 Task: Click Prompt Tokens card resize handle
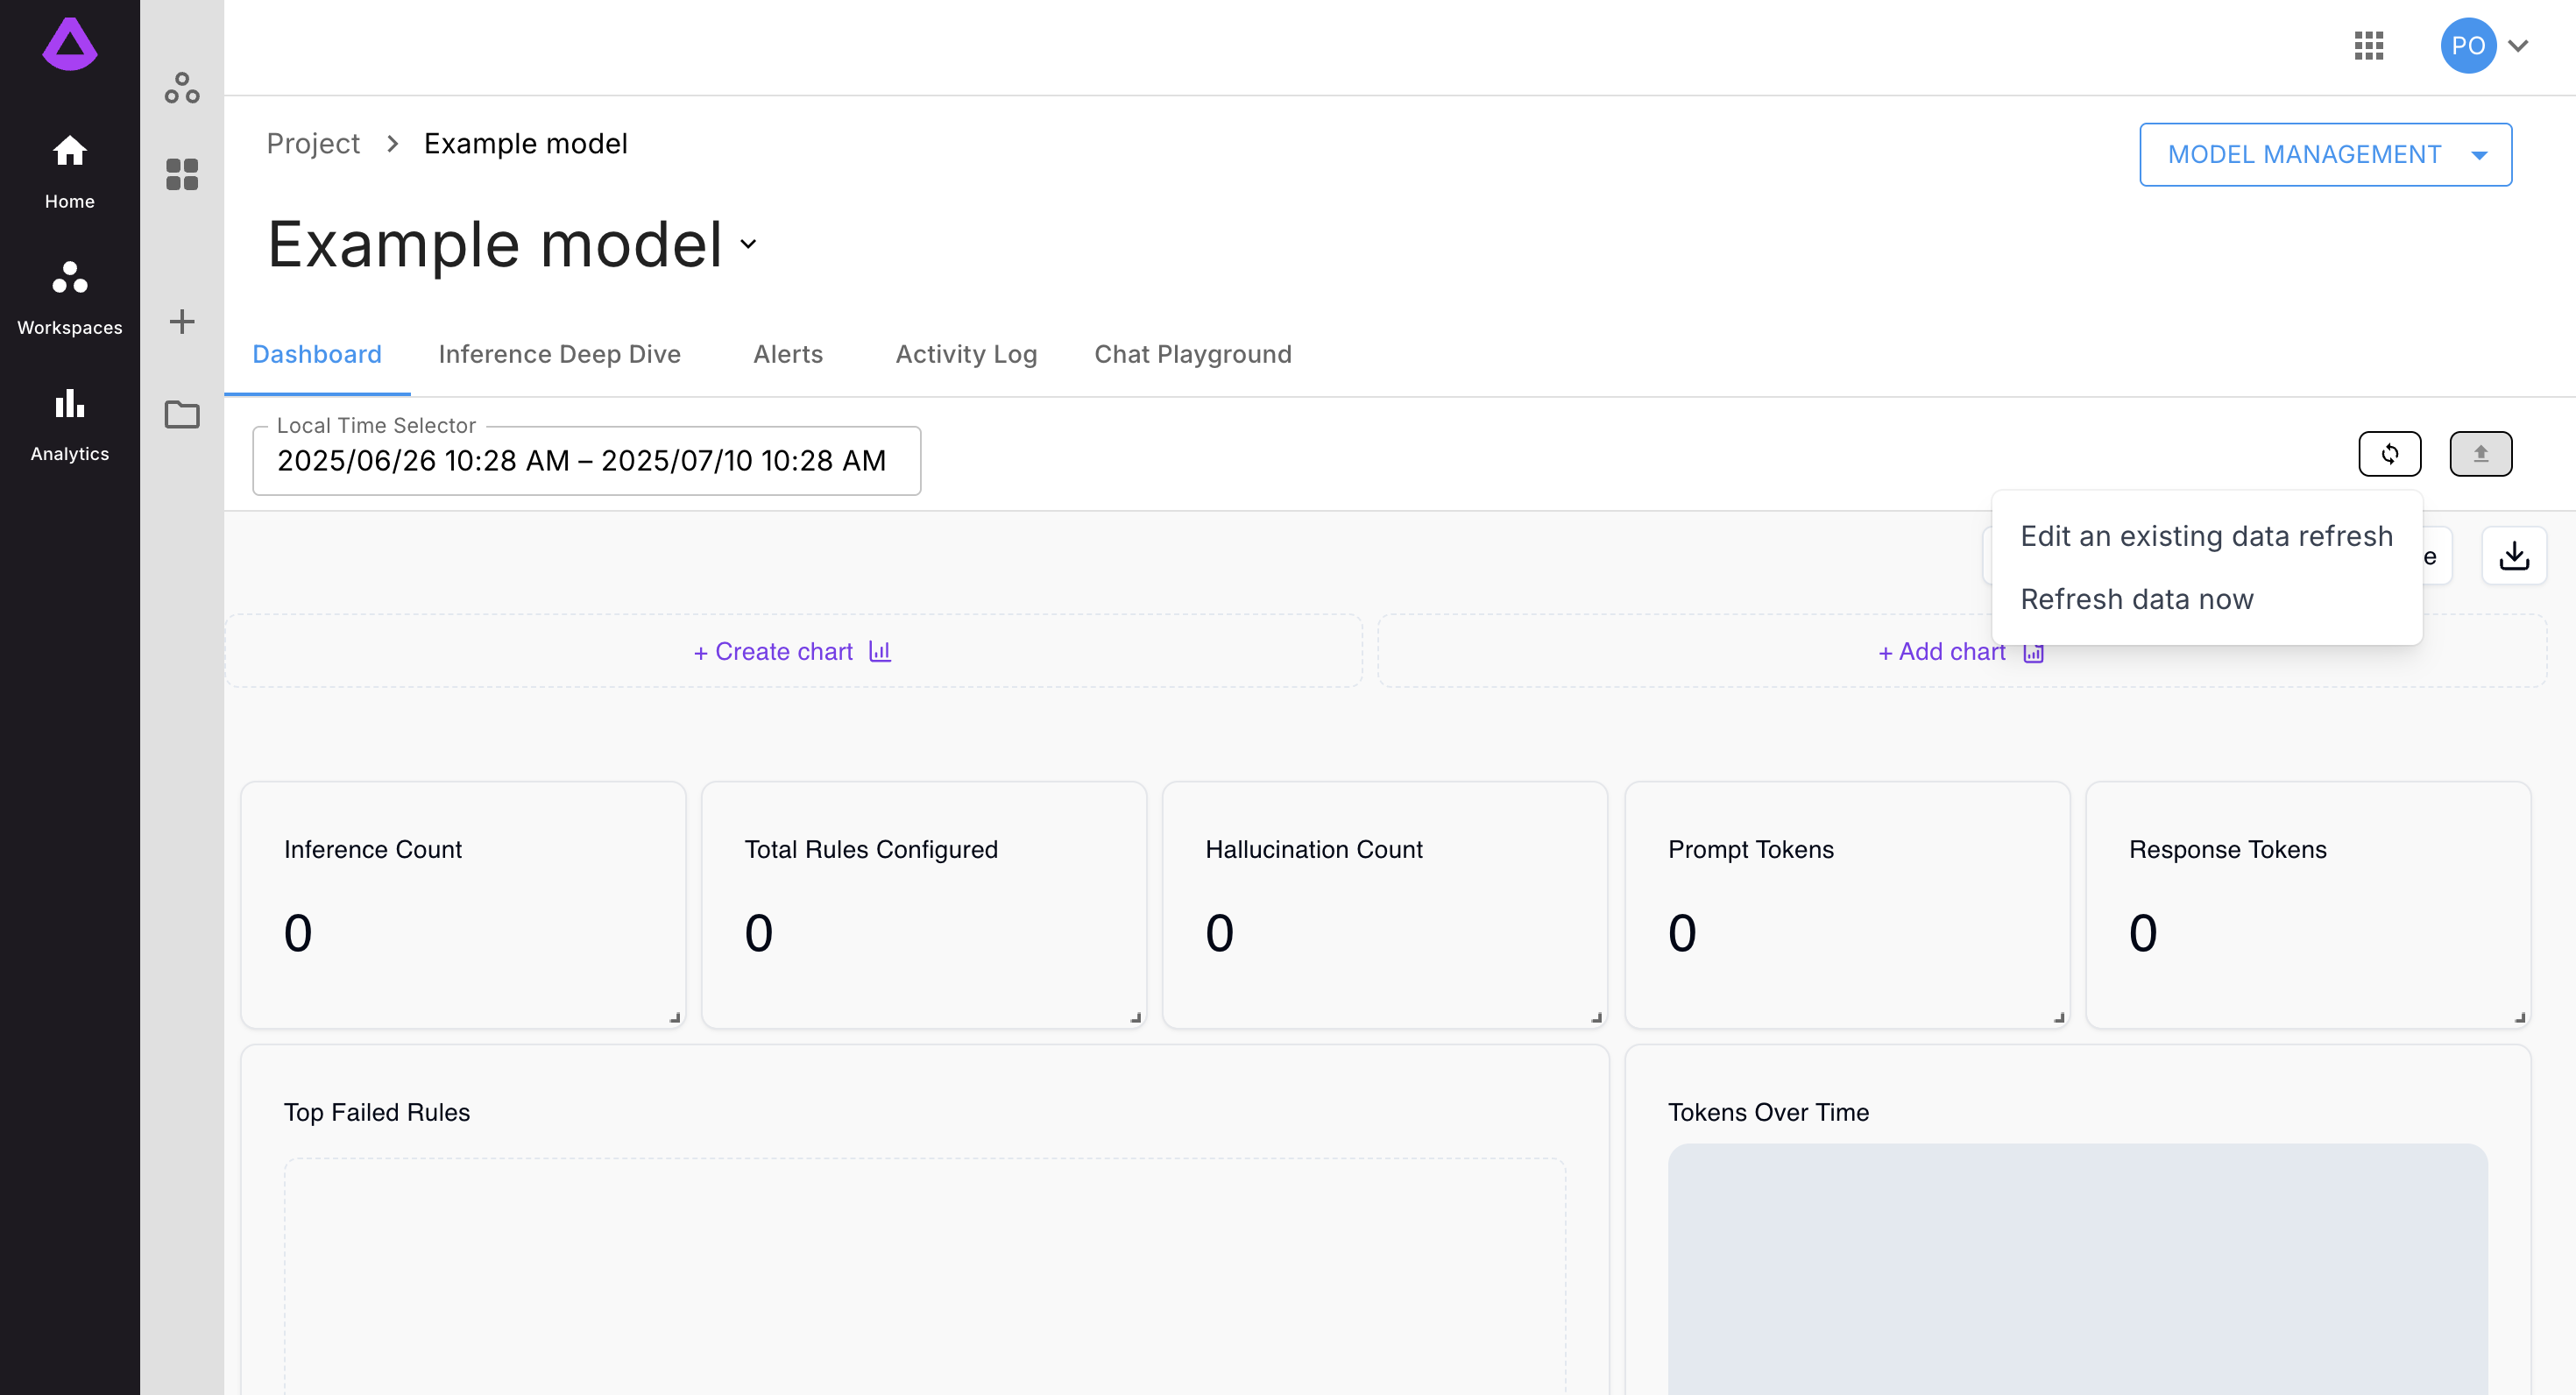2059,1018
